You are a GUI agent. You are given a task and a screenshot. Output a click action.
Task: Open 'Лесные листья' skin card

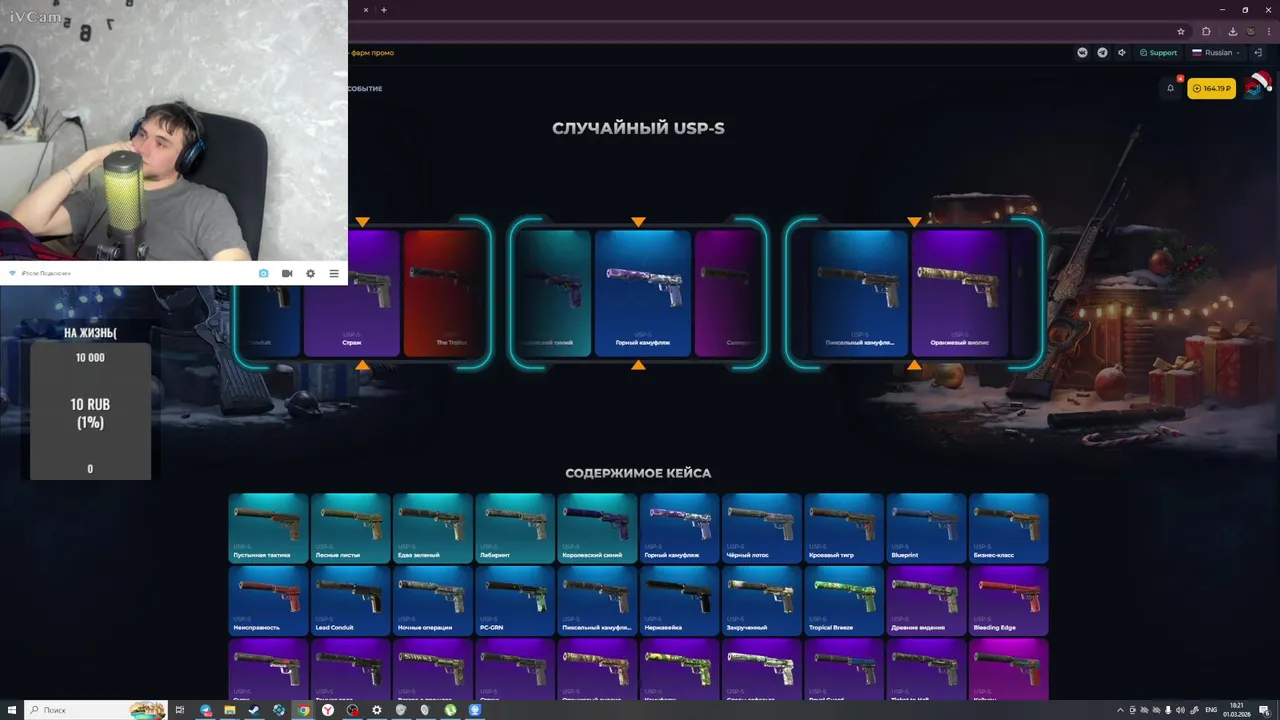[x=350, y=528]
